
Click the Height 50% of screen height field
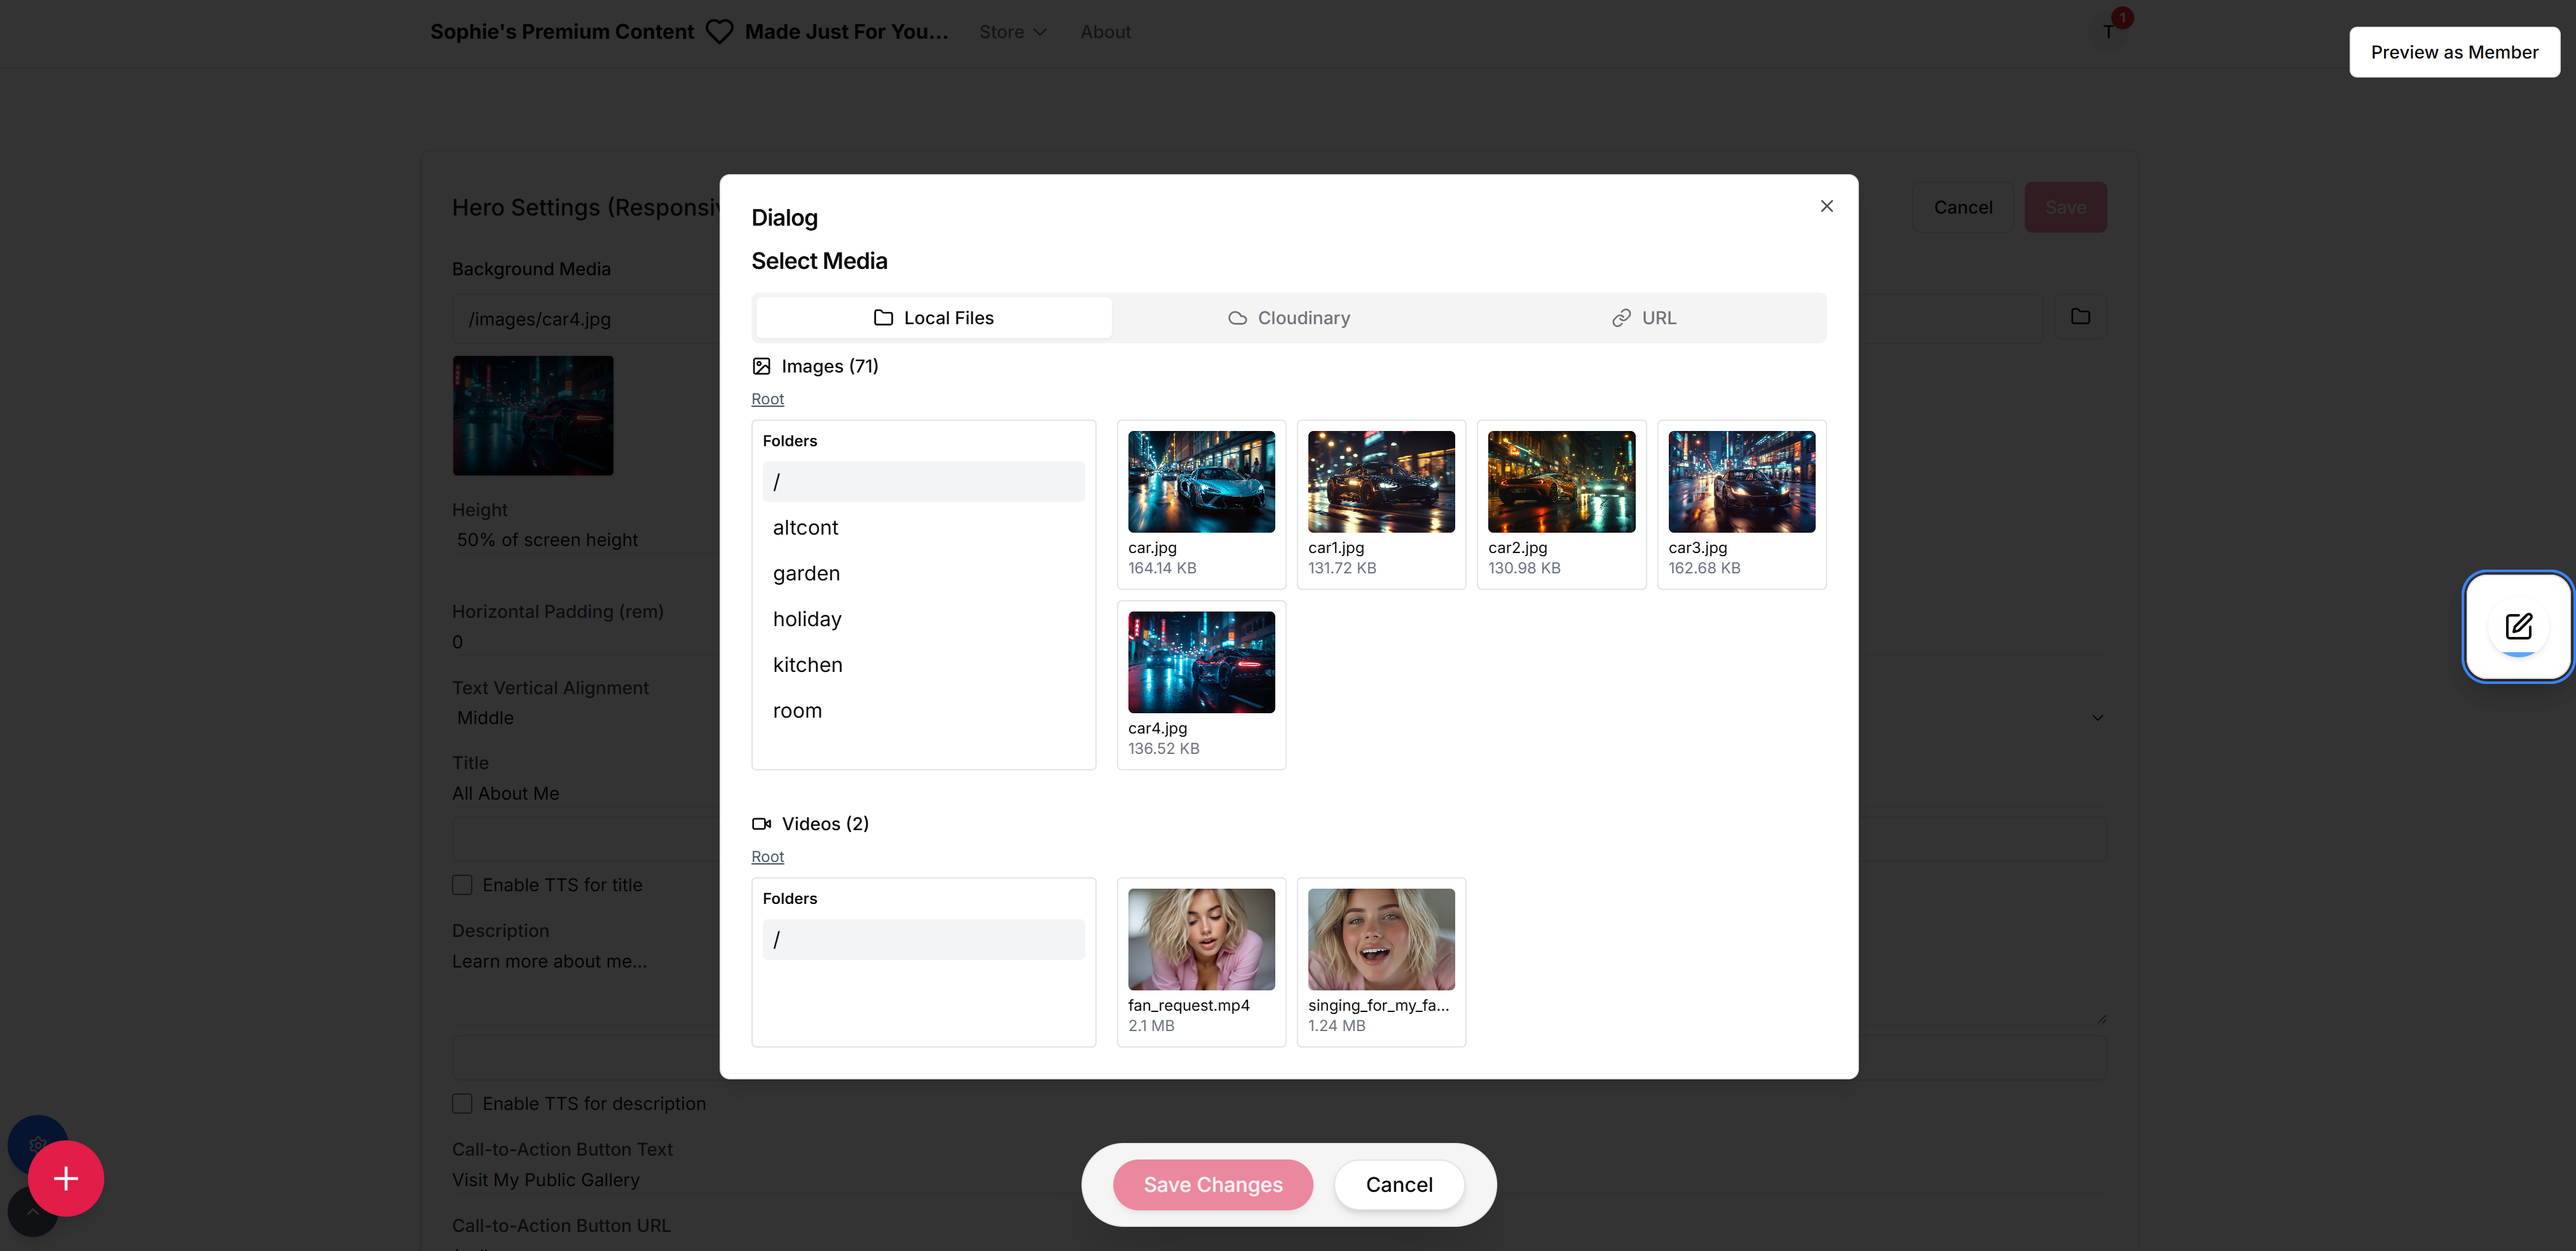coord(547,540)
